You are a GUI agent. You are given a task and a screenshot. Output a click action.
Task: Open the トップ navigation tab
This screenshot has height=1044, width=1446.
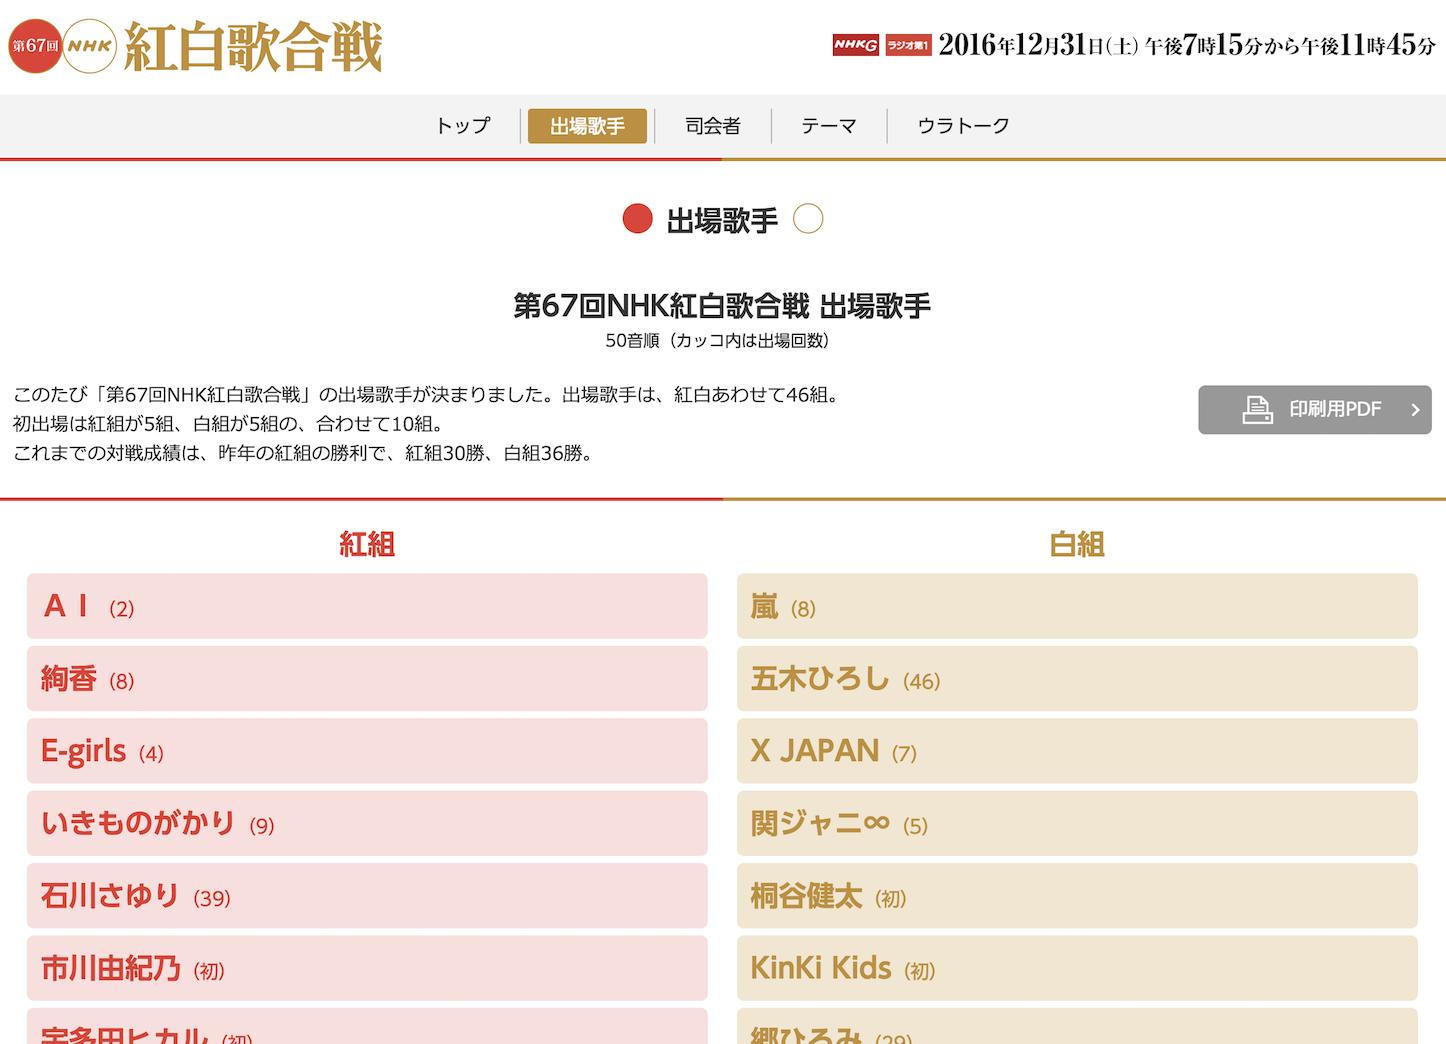tap(463, 126)
